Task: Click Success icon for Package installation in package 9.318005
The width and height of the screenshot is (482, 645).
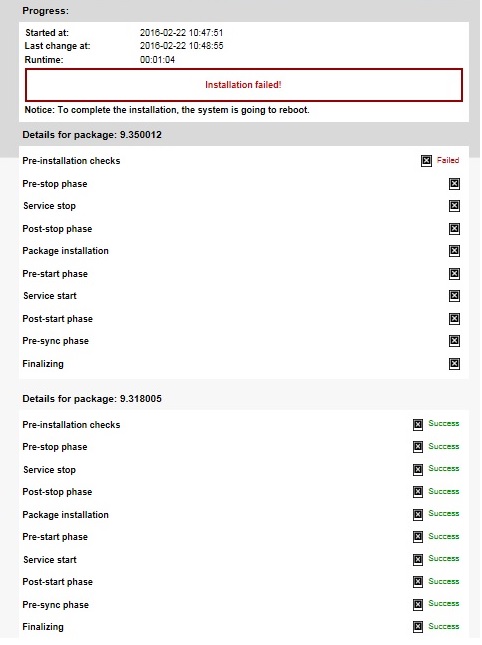Action: (417, 515)
